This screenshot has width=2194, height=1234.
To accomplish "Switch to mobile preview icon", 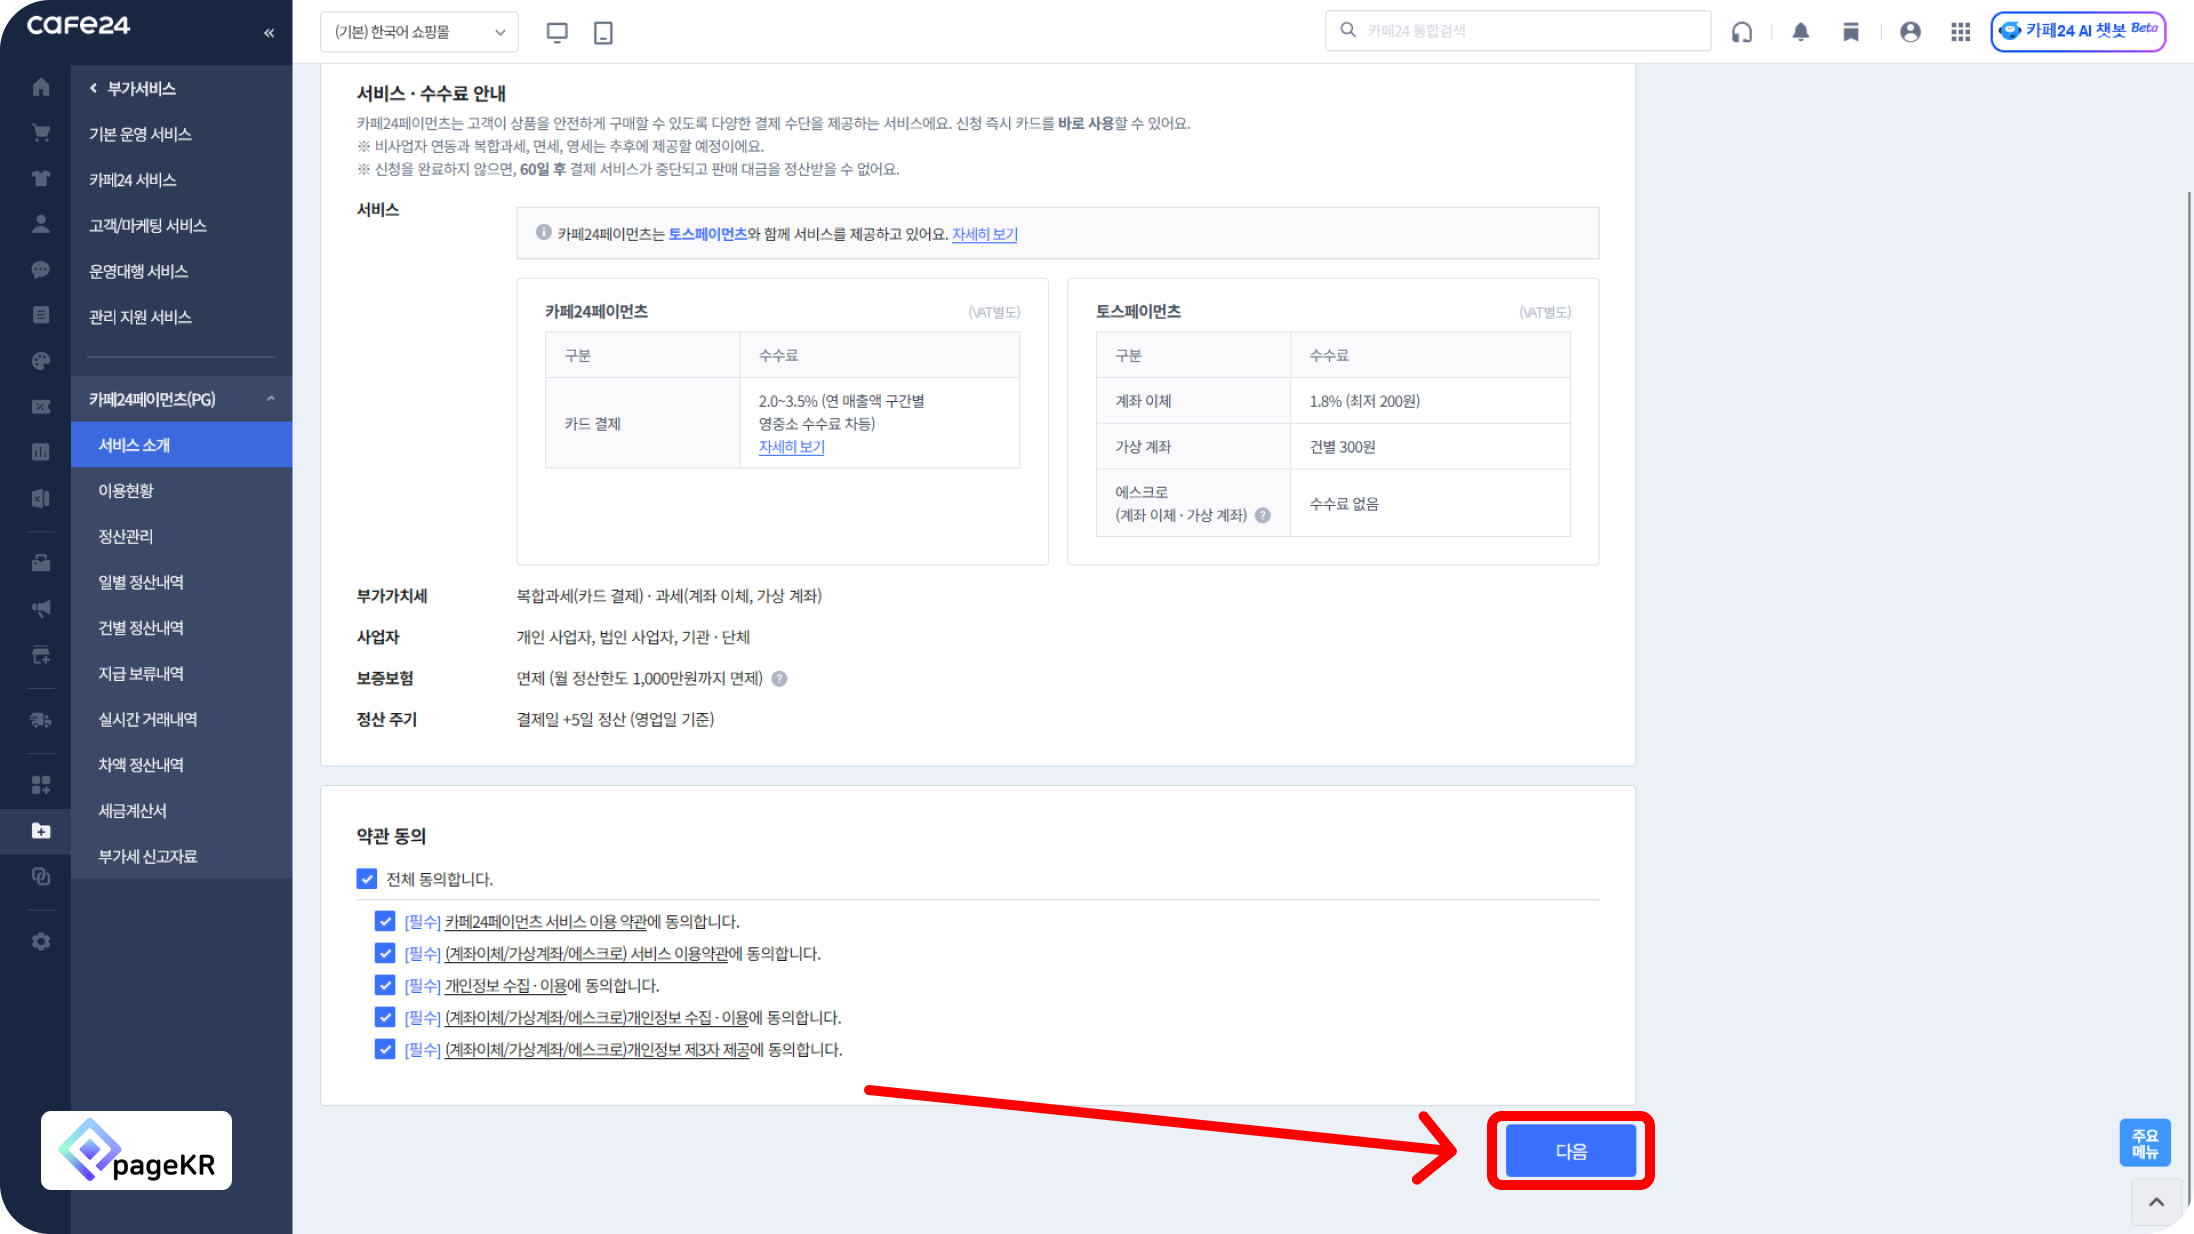I will pyautogui.click(x=603, y=32).
